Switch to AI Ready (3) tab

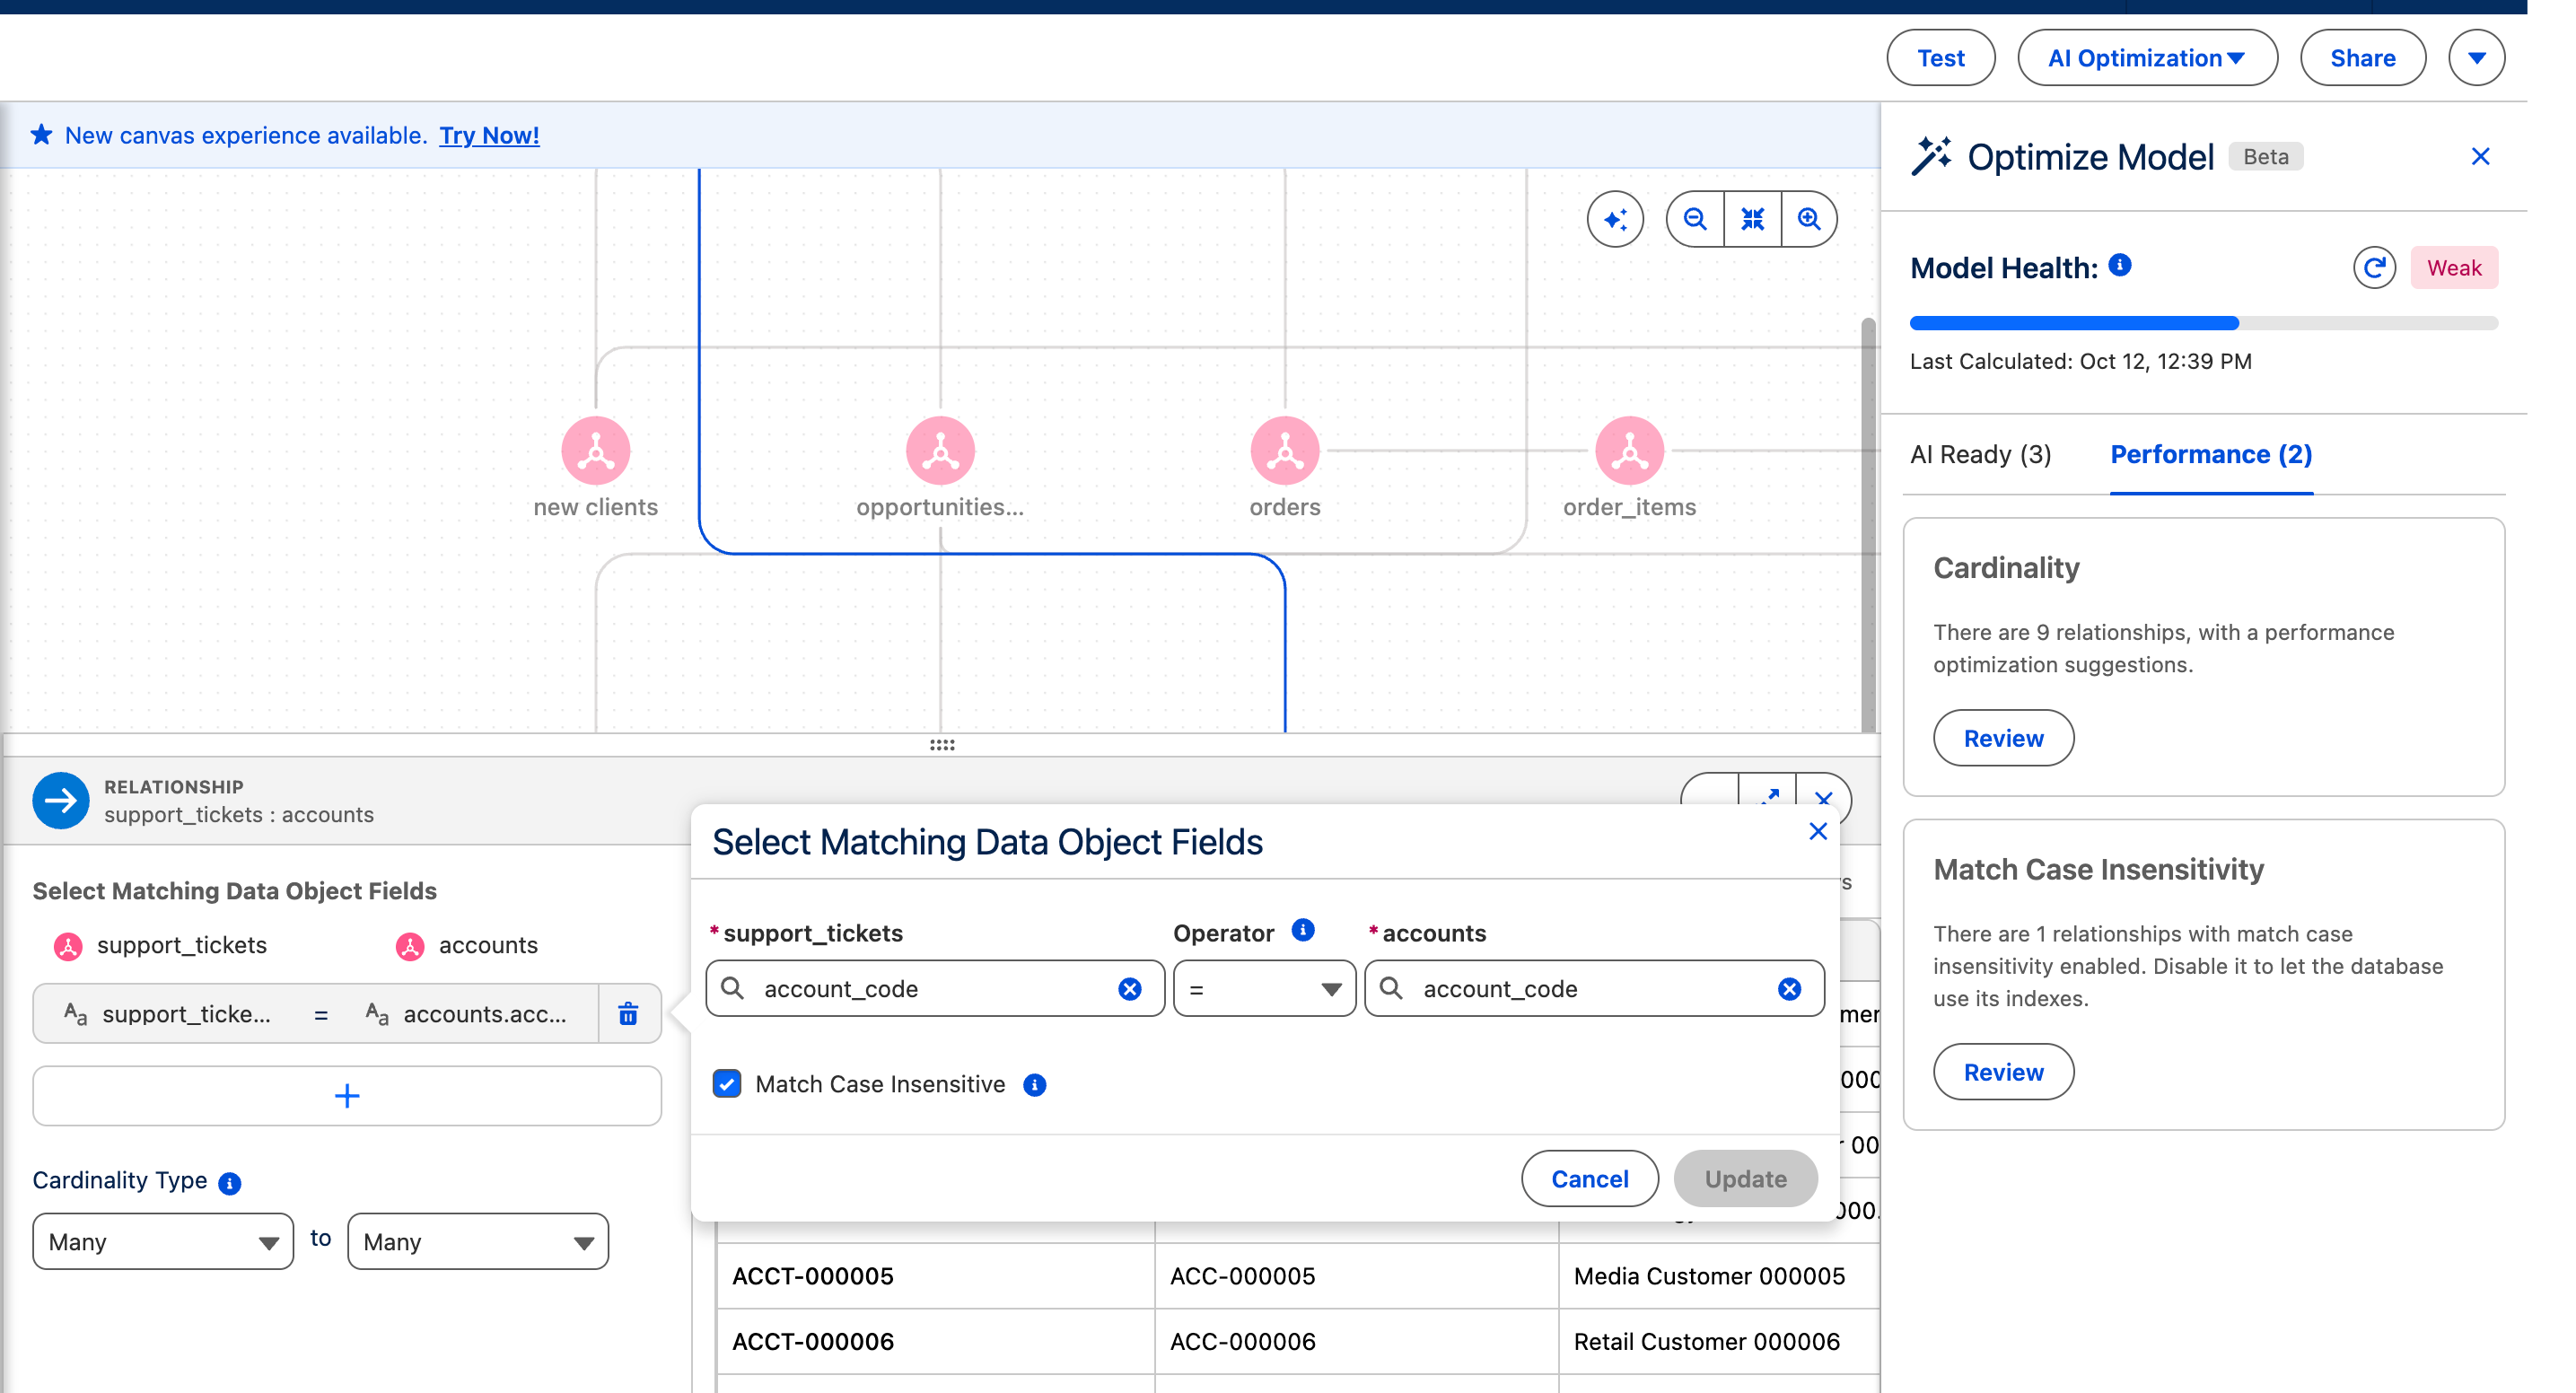tap(1980, 455)
